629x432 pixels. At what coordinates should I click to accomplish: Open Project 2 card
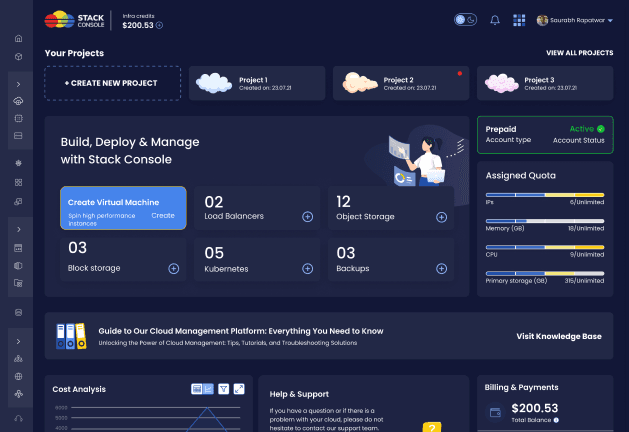pyautogui.click(x=398, y=83)
